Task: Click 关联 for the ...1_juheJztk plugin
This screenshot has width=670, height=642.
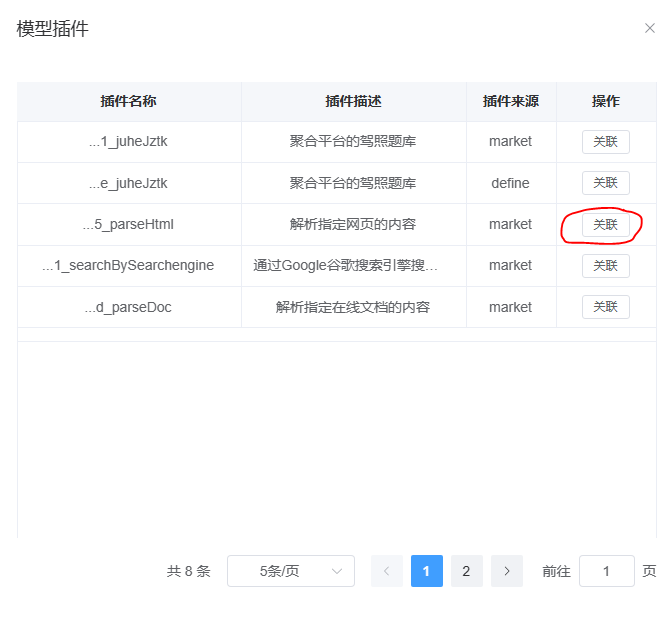Action: click(605, 142)
